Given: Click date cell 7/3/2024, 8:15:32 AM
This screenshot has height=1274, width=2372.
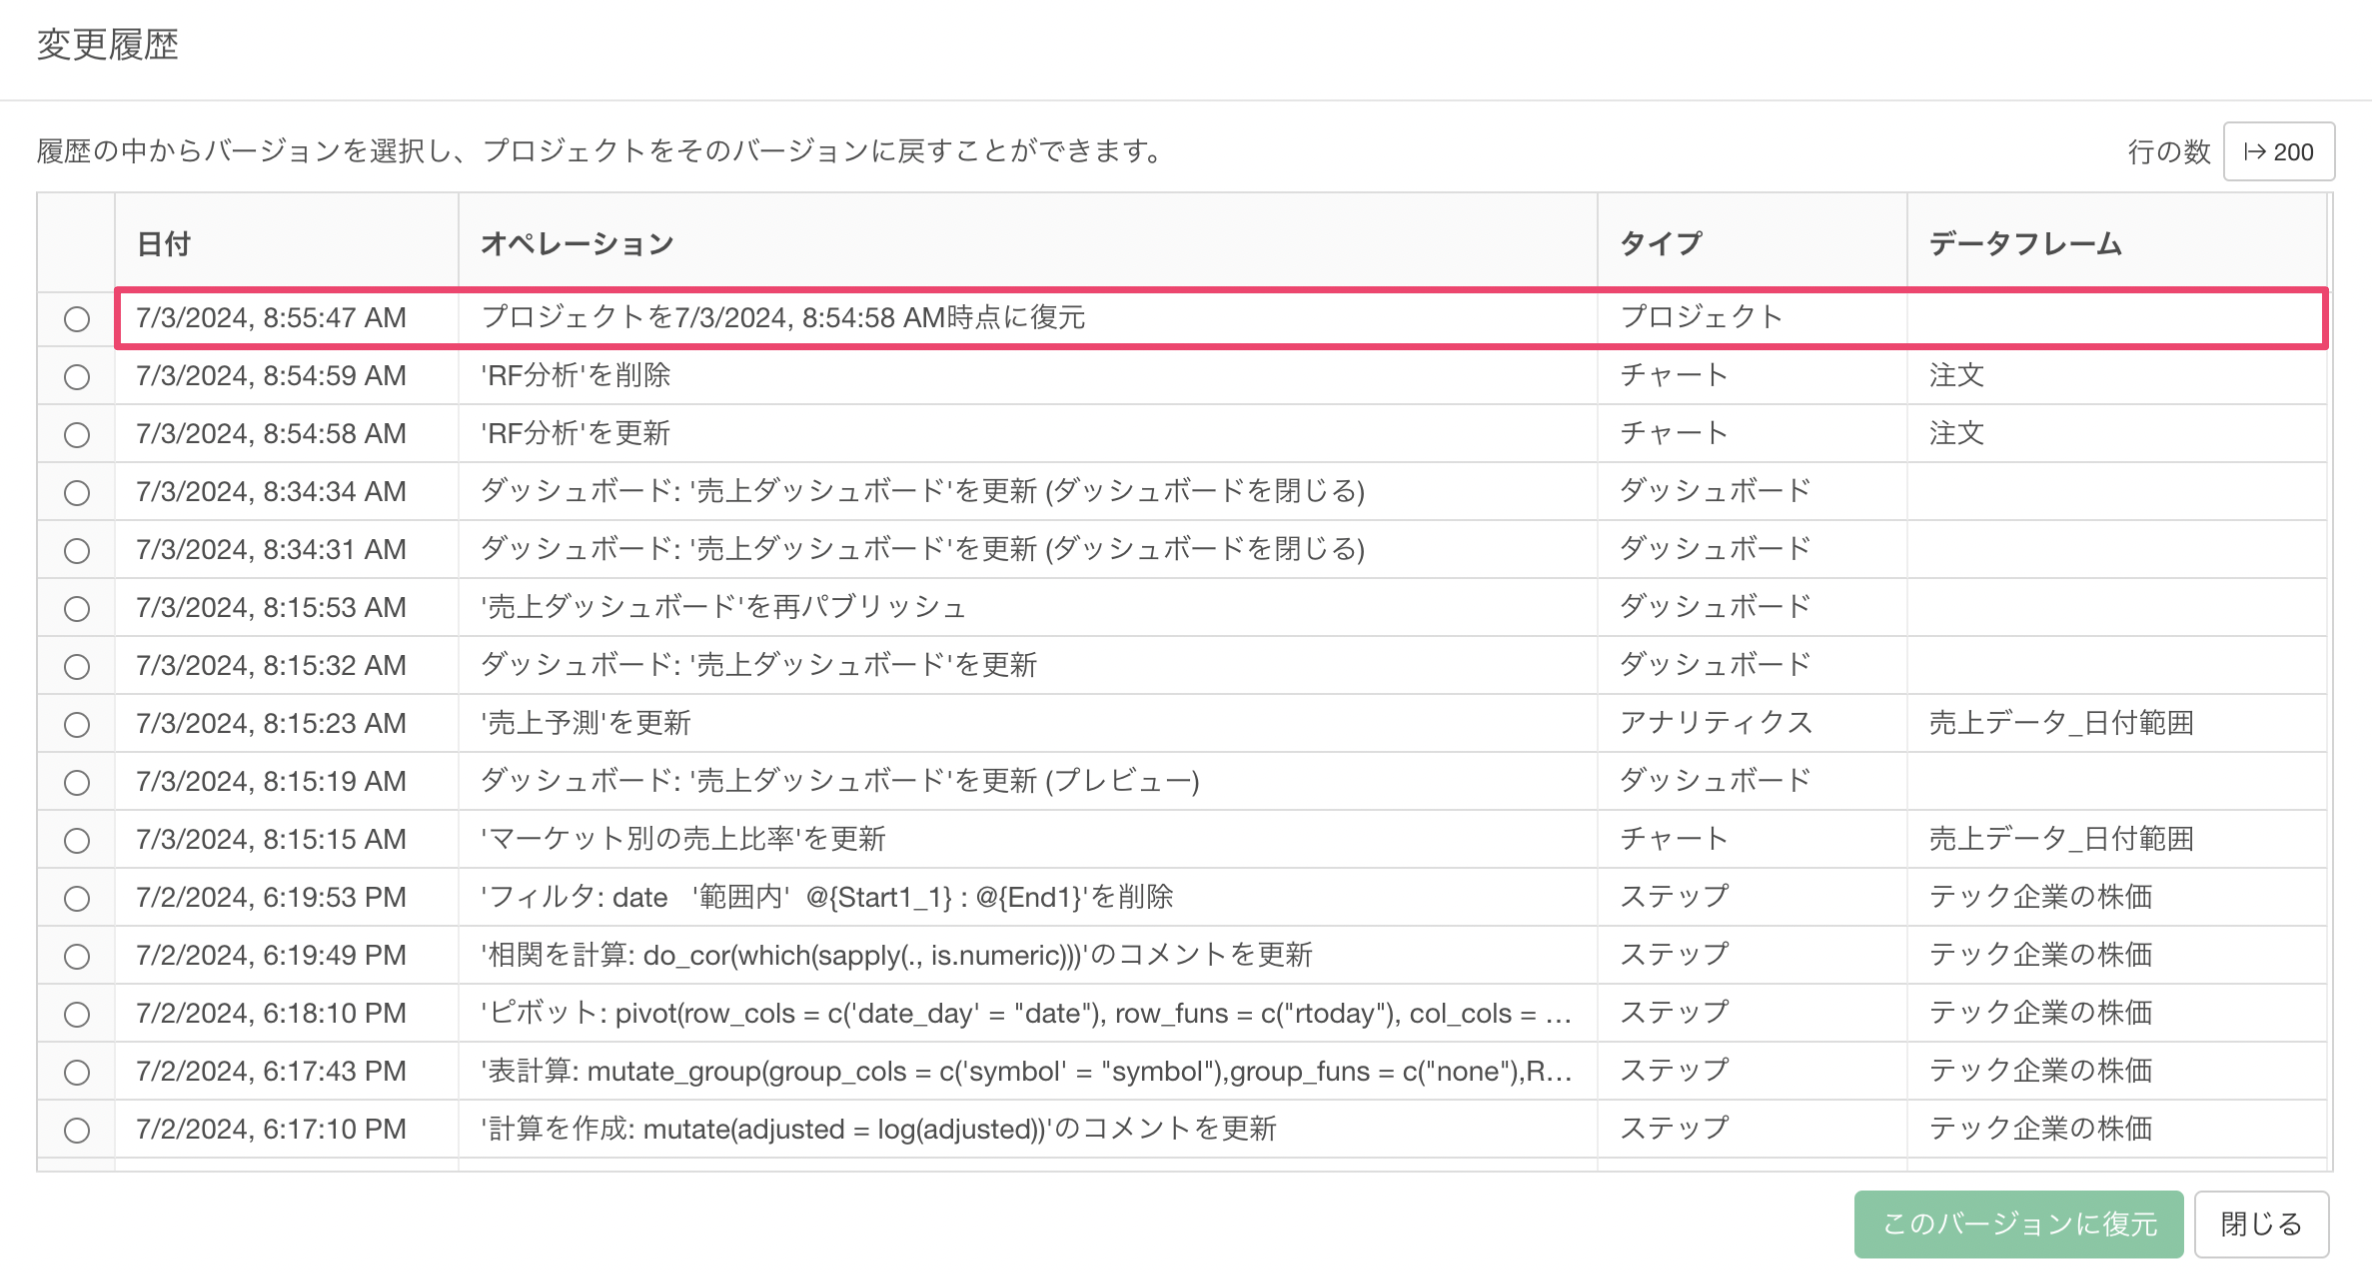Looking at the screenshot, I should click(x=271, y=666).
